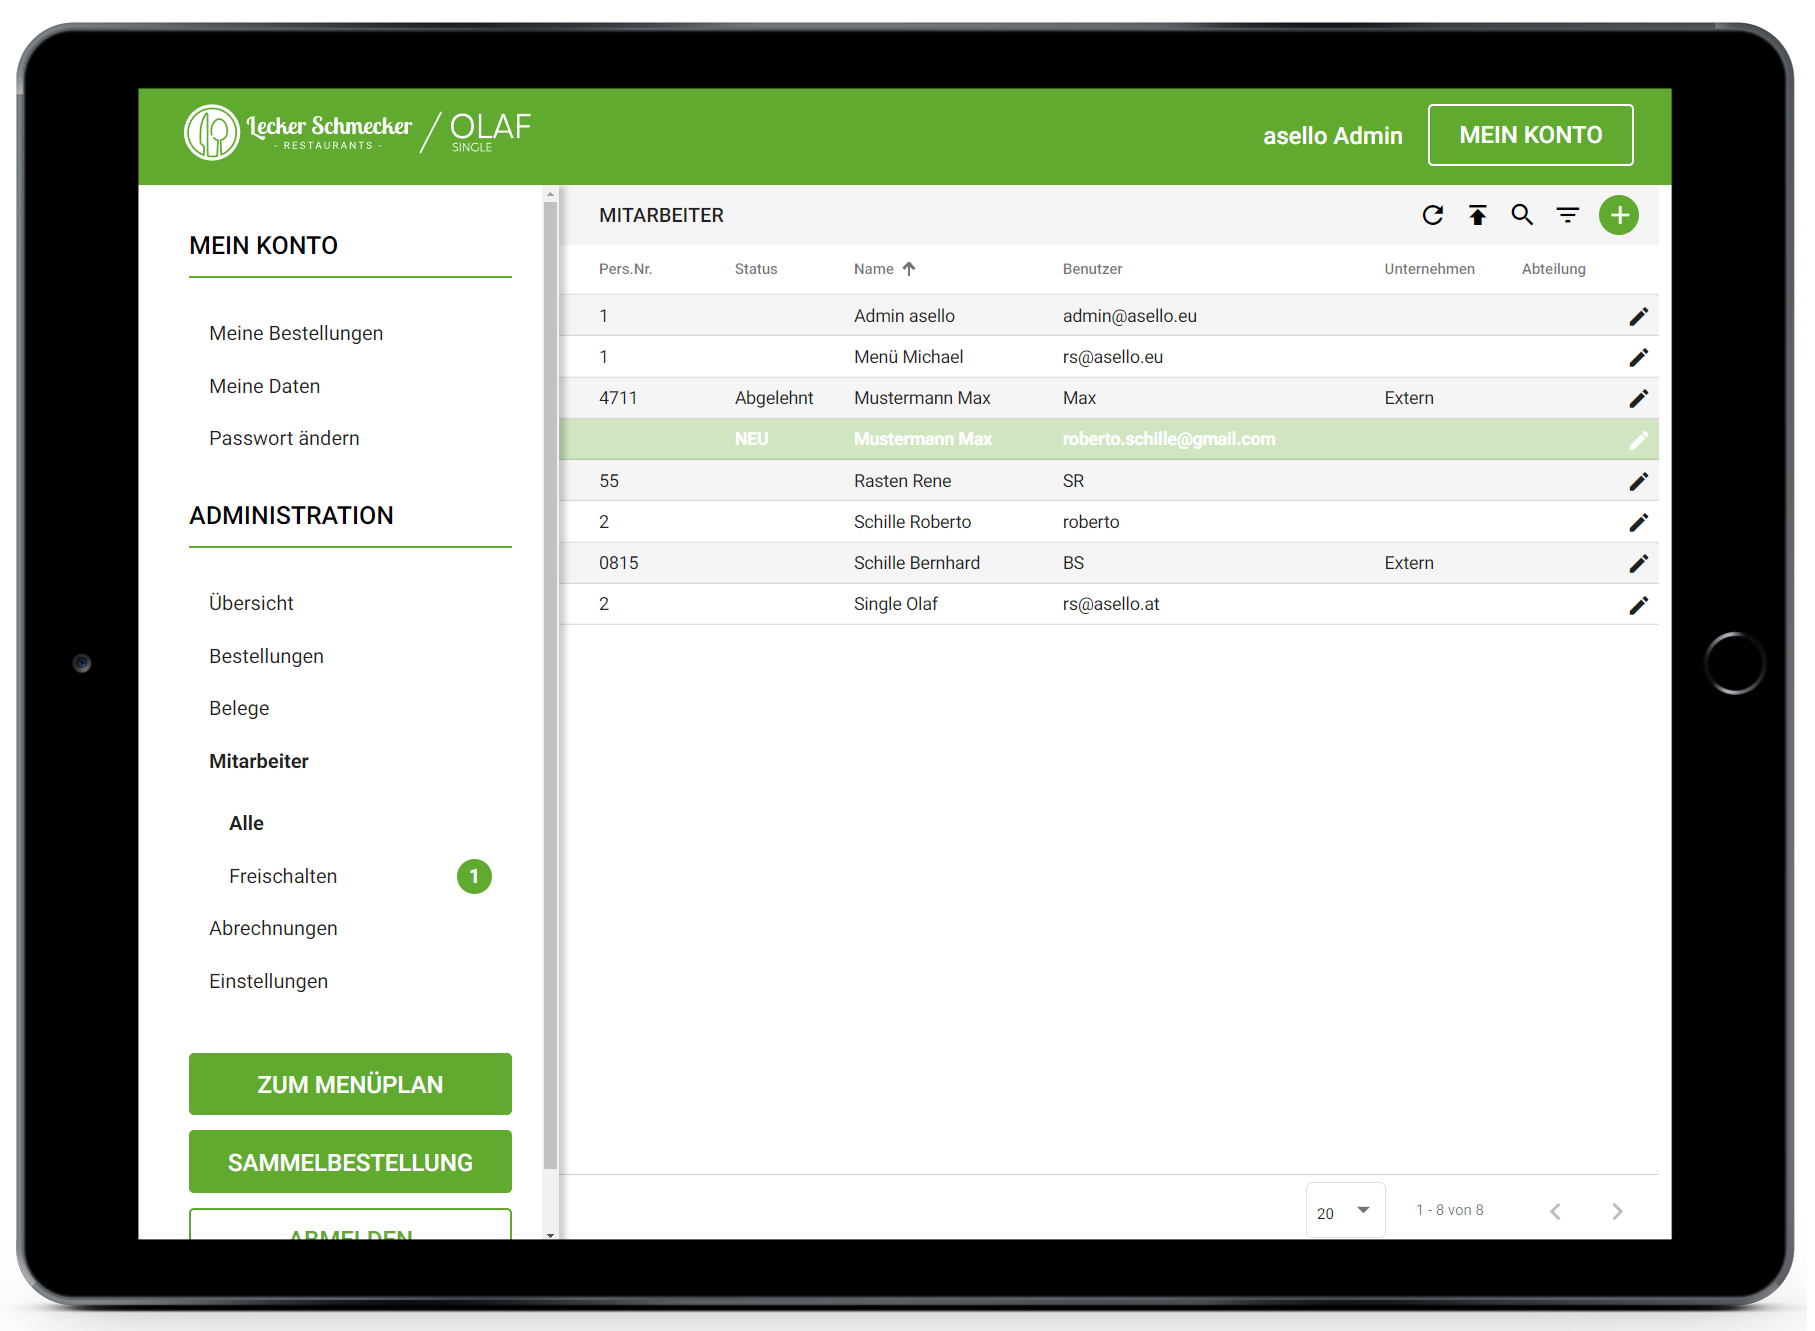Edit Single Olaf row using pencil icon
Image resolution: width=1815 pixels, height=1331 pixels.
click(x=1638, y=606)
